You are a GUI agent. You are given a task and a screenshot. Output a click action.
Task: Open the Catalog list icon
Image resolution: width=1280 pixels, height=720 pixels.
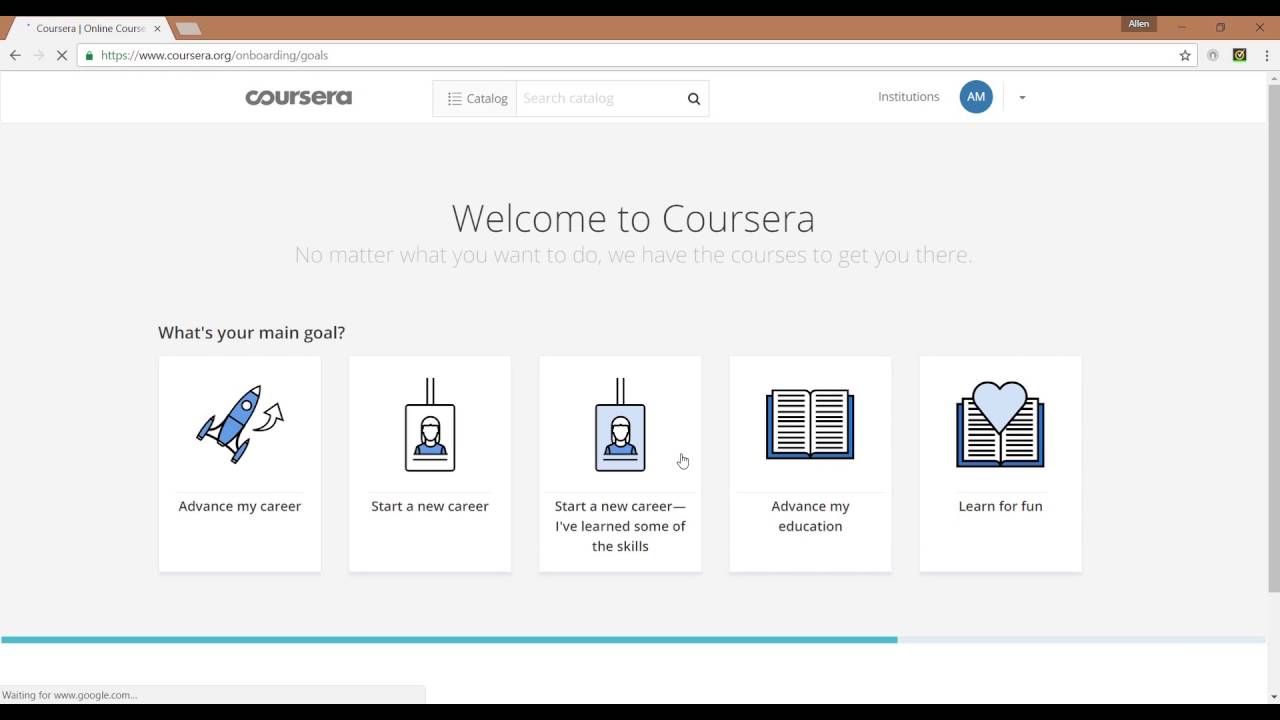point(452,98)
